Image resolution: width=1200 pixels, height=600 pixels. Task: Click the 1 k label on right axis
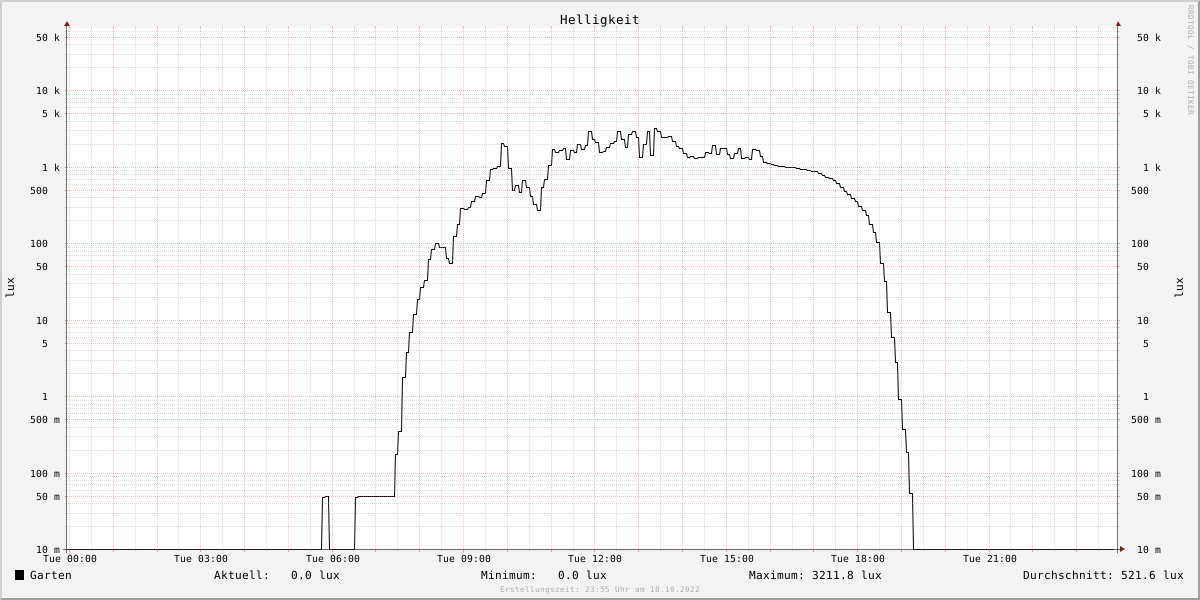(x=1152, y=168)
